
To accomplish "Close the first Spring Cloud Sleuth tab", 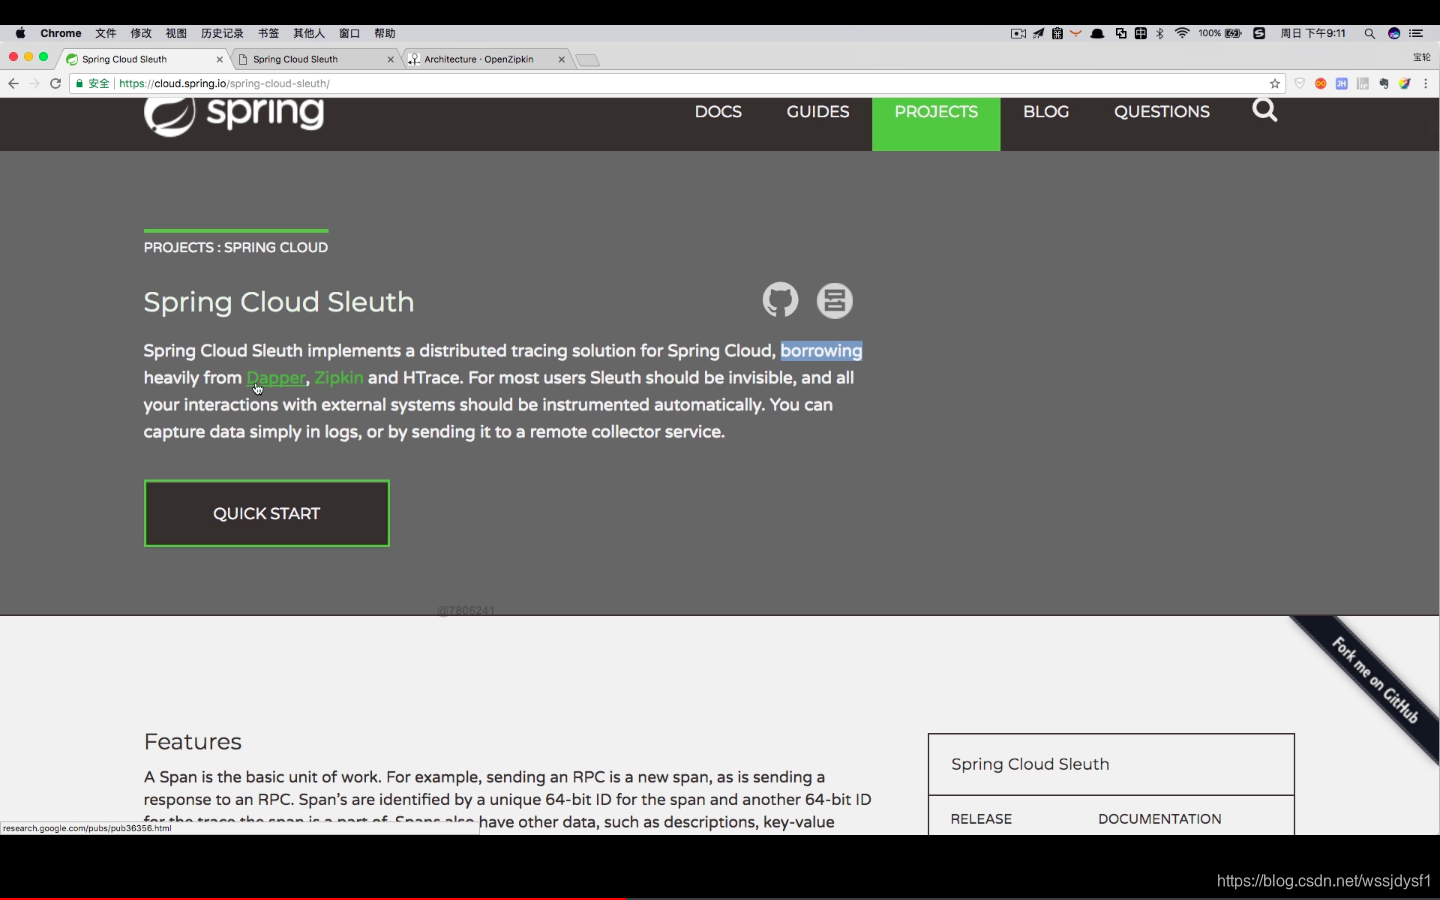I will [x=220, y=59].
